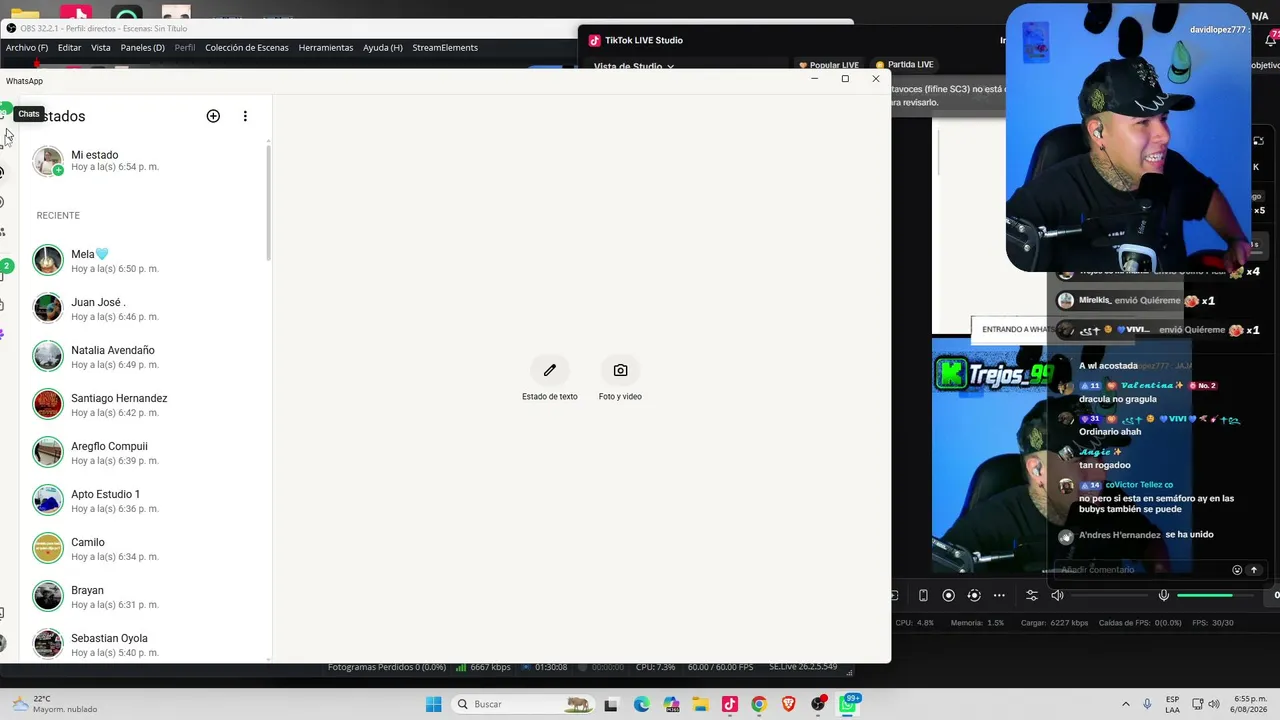Open ESP LAA language switcher

(x=1172, y=704)
